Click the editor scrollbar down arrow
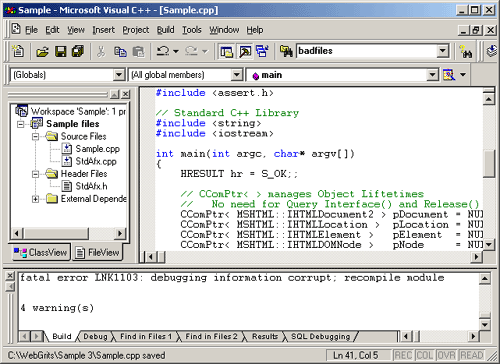Viewport: 500px width, 364px height. pos(489,244)
